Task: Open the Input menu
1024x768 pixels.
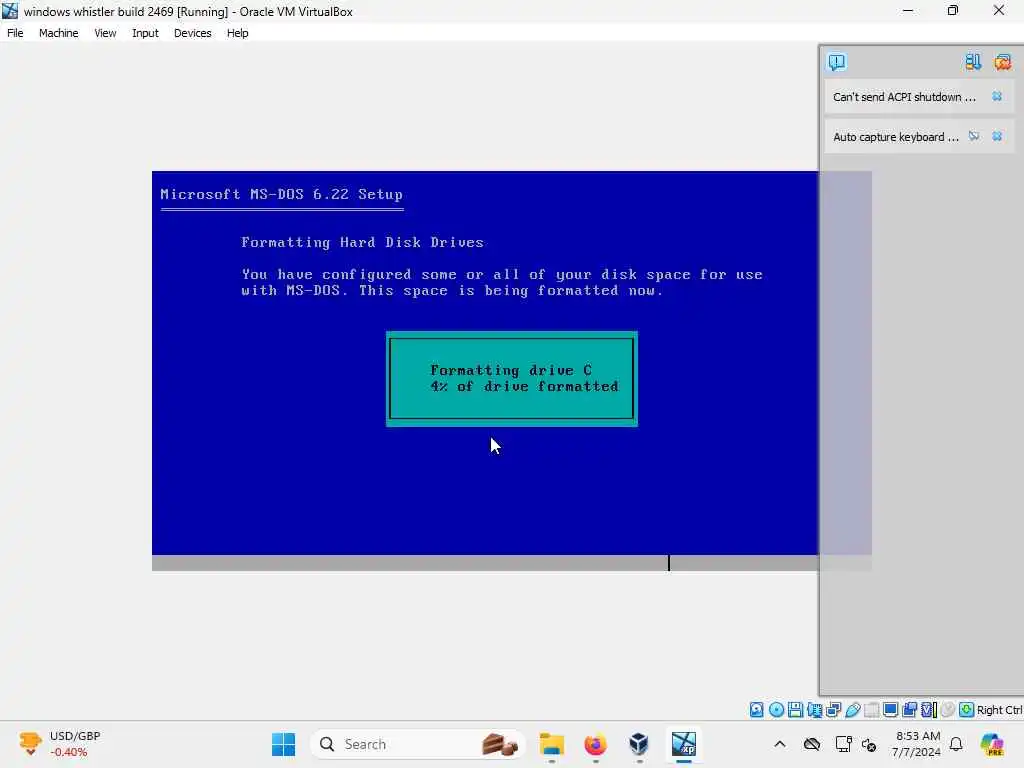Action: [x=145, y=33]
